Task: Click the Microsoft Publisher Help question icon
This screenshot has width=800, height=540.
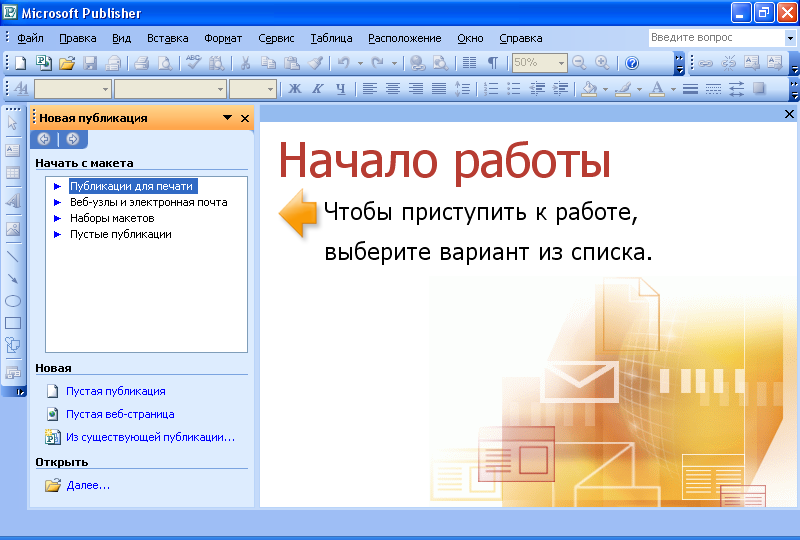Action: (631, 63)
